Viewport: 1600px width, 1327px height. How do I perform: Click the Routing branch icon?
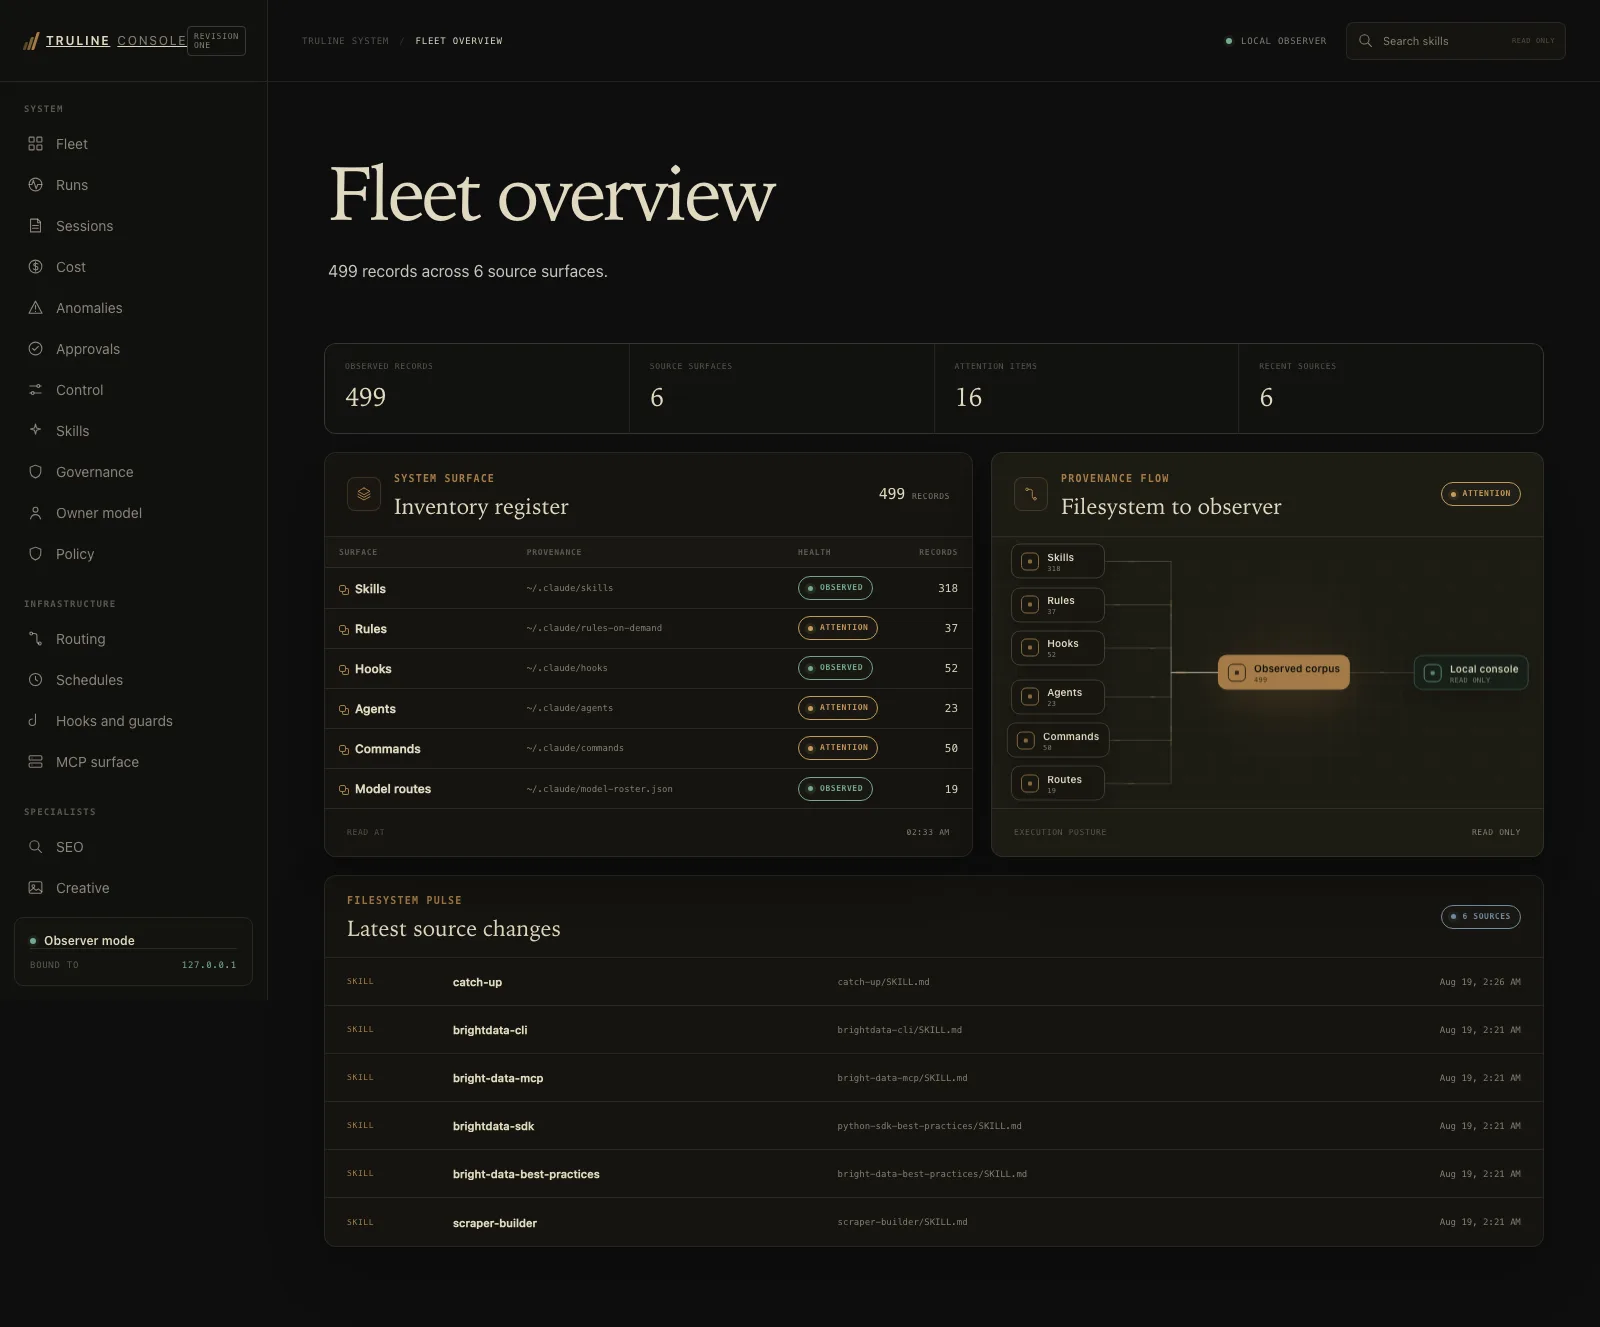click(36, 639)
